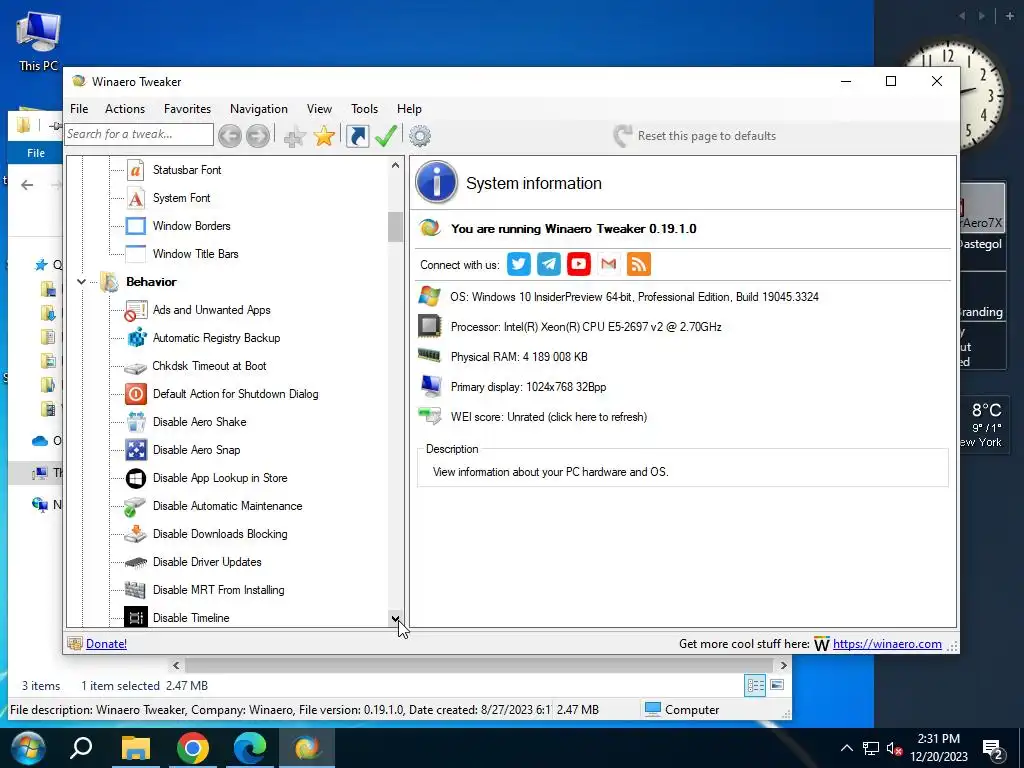Open the View menu
This screenshot has height=768, width=1024.
pos(319,109)
